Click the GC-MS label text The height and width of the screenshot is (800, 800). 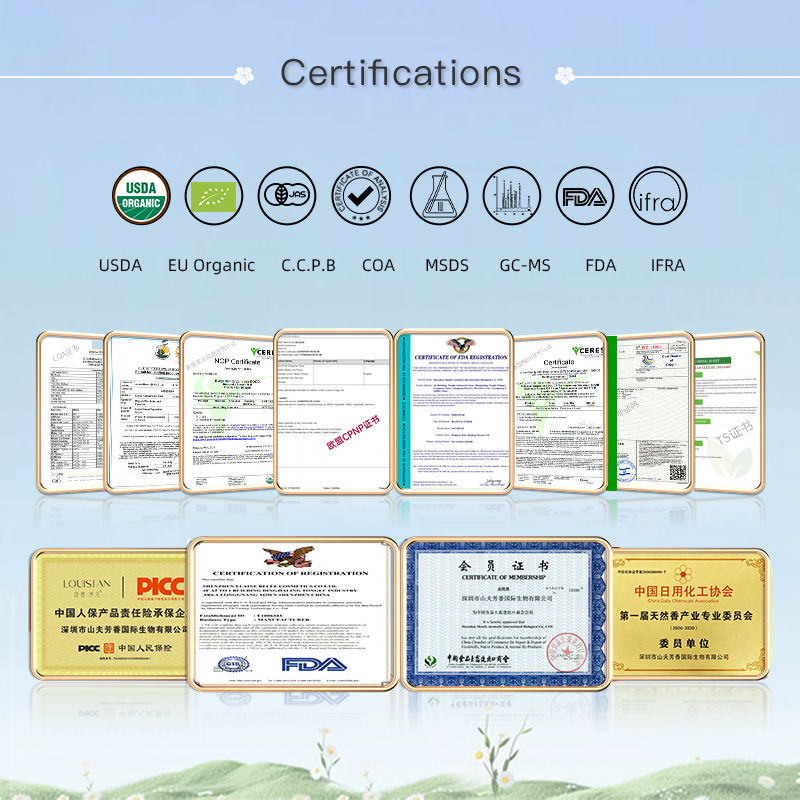click(525, 265)
